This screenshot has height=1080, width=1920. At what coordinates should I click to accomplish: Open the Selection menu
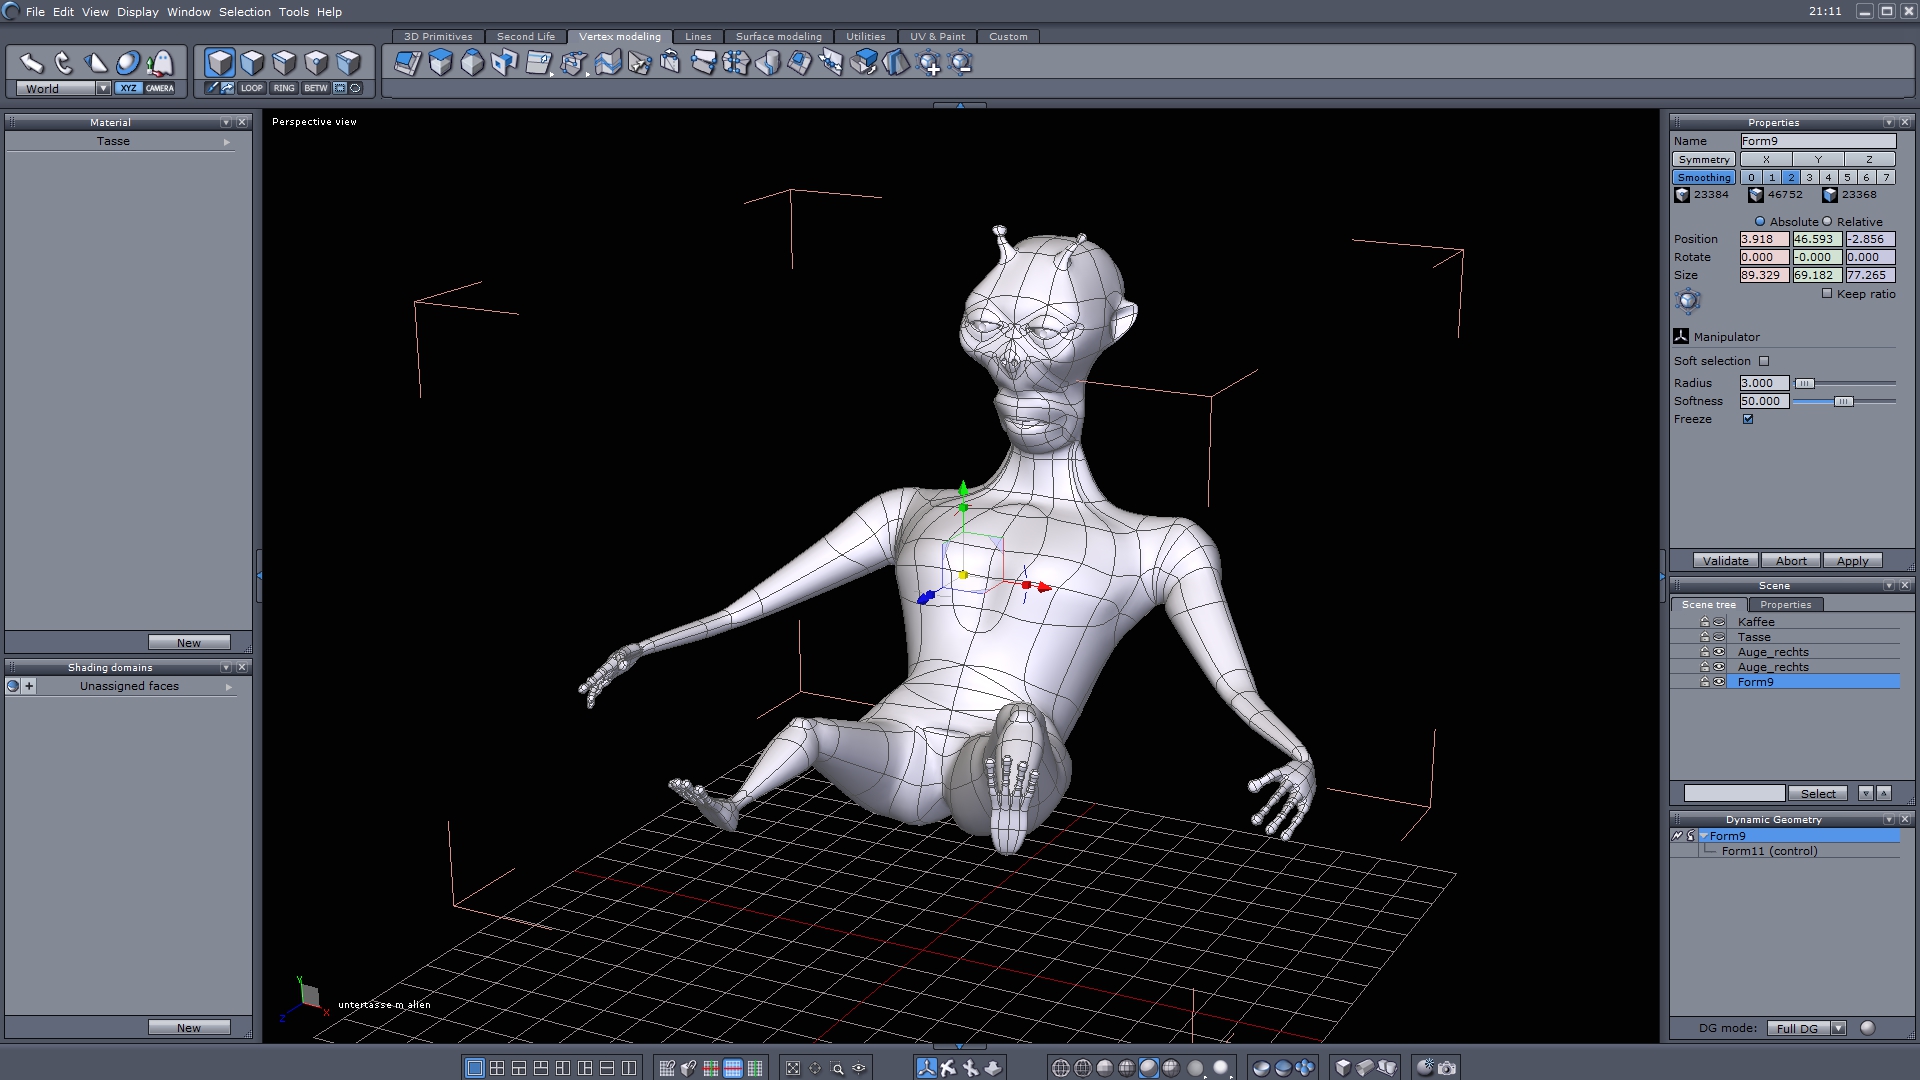pos(244,12)
